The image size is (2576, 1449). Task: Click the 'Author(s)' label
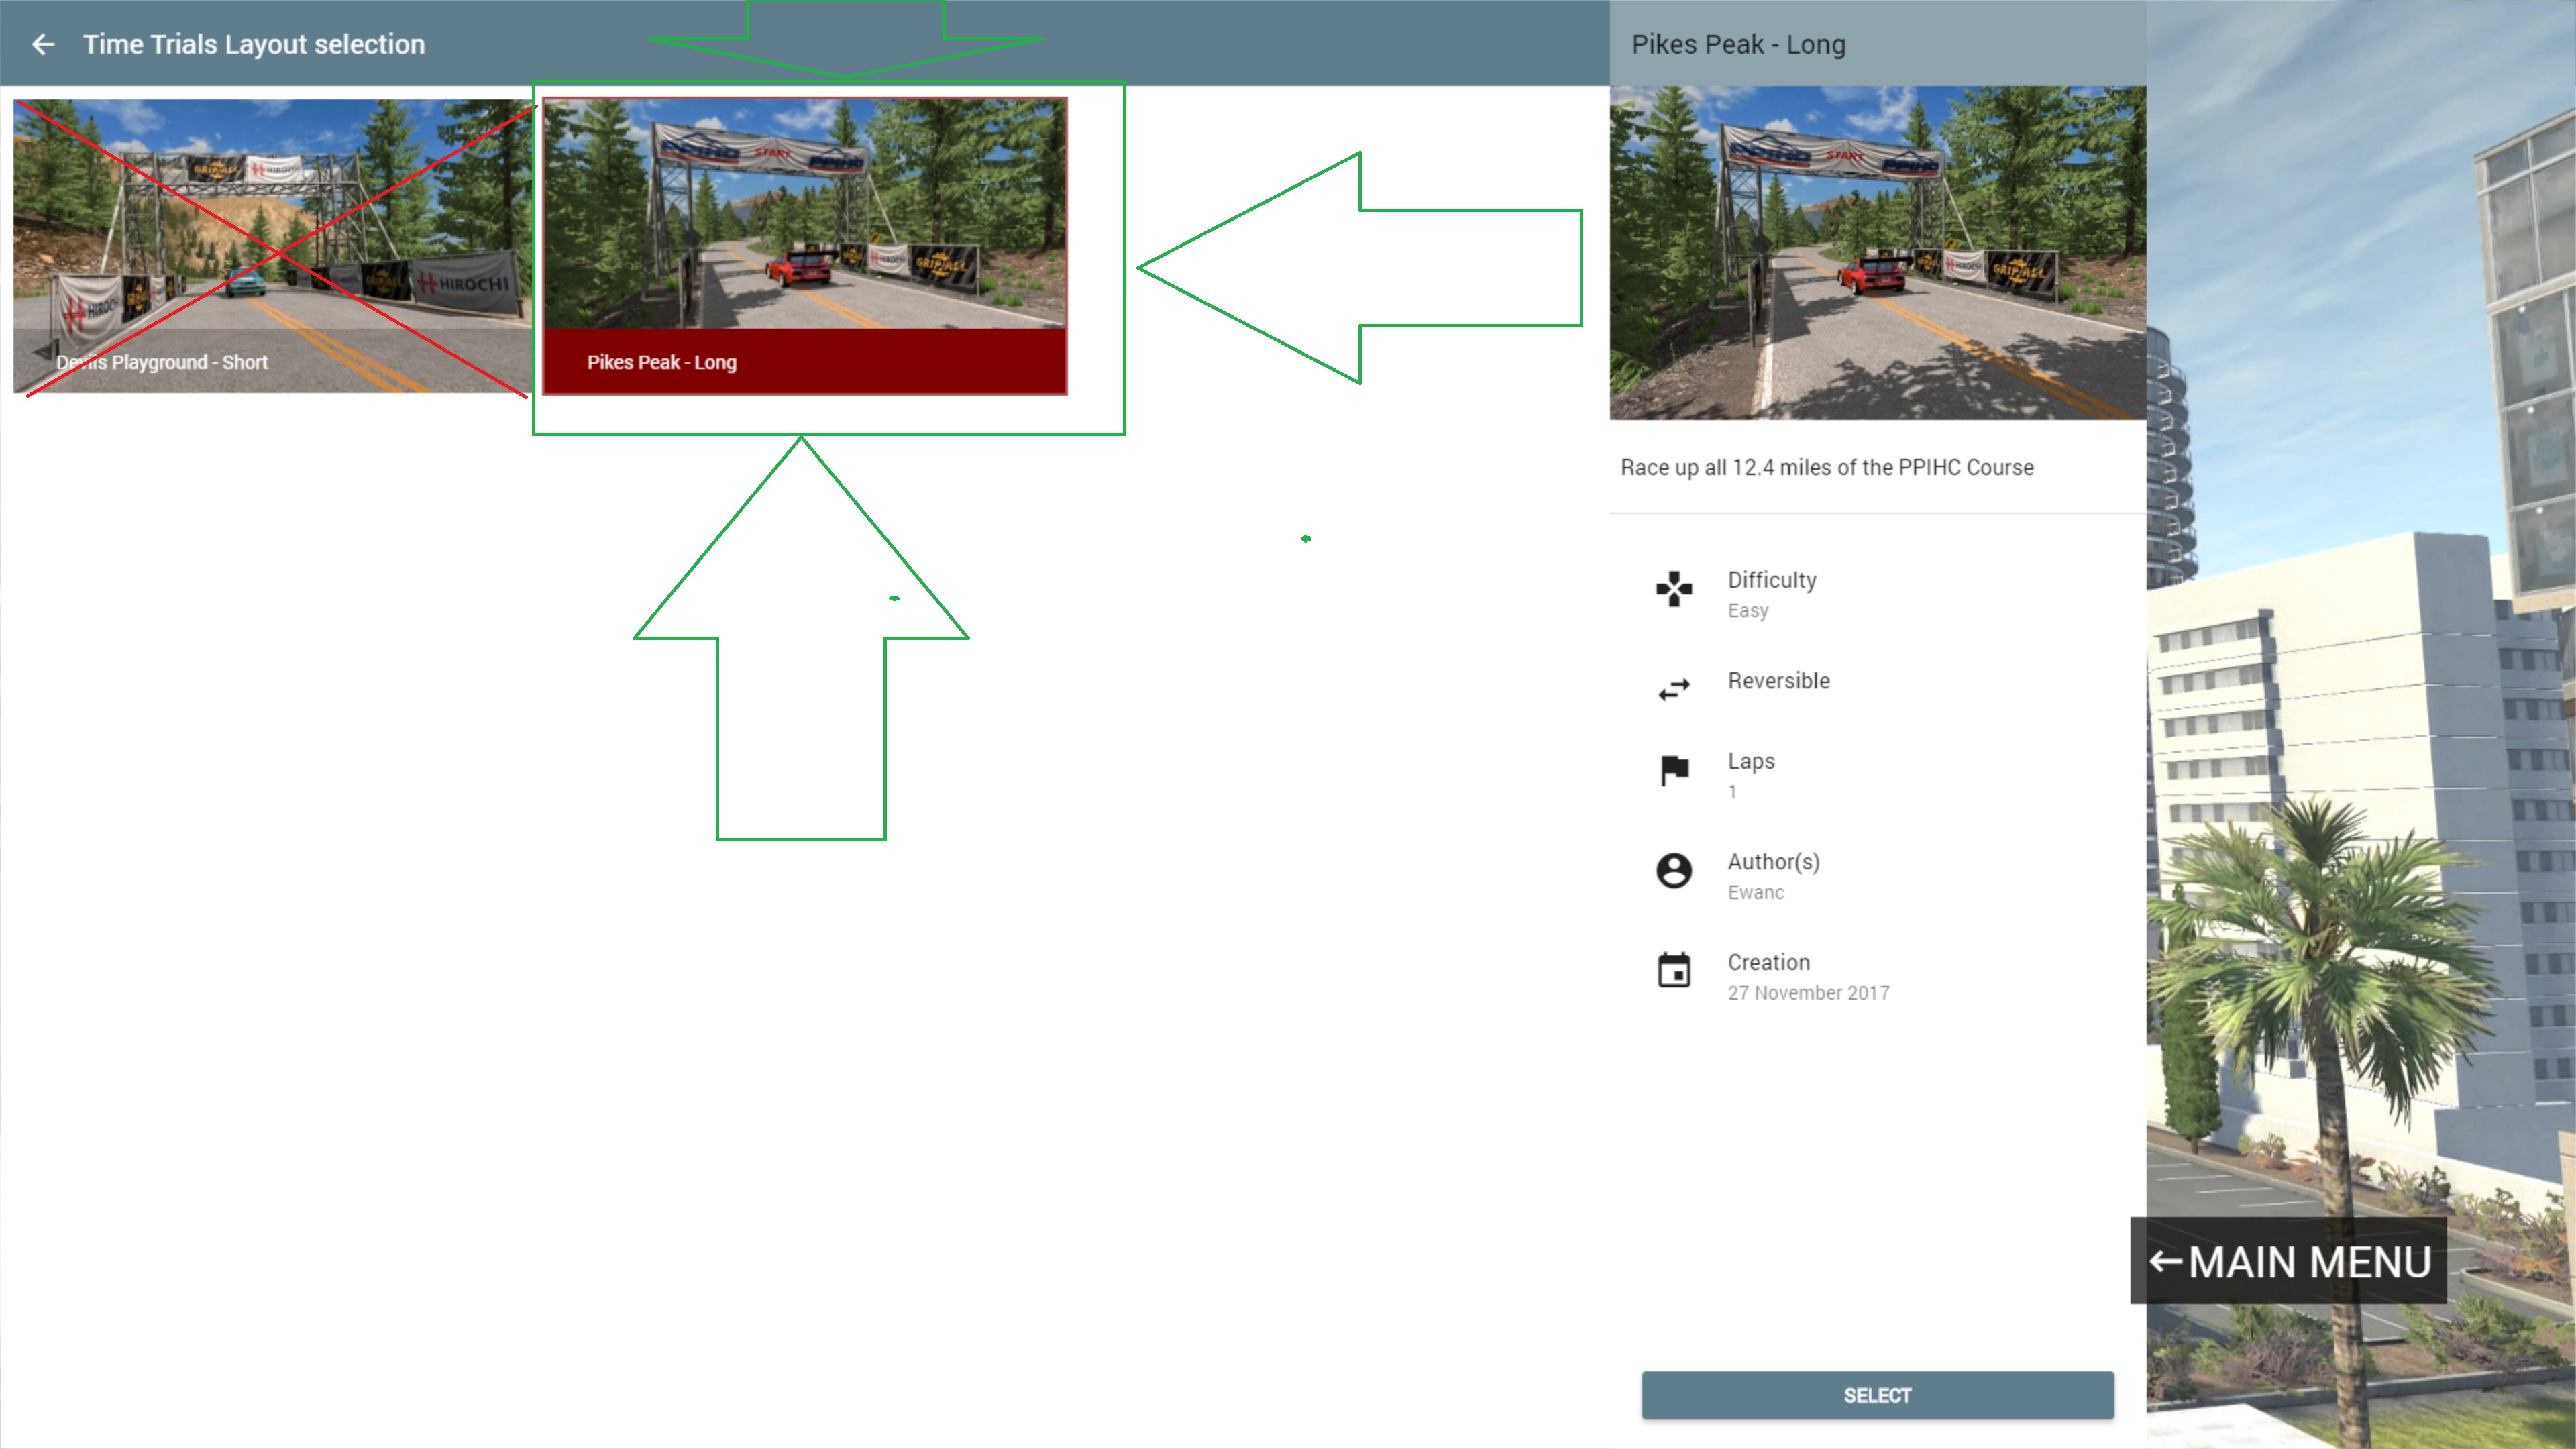coord(1773,861)
